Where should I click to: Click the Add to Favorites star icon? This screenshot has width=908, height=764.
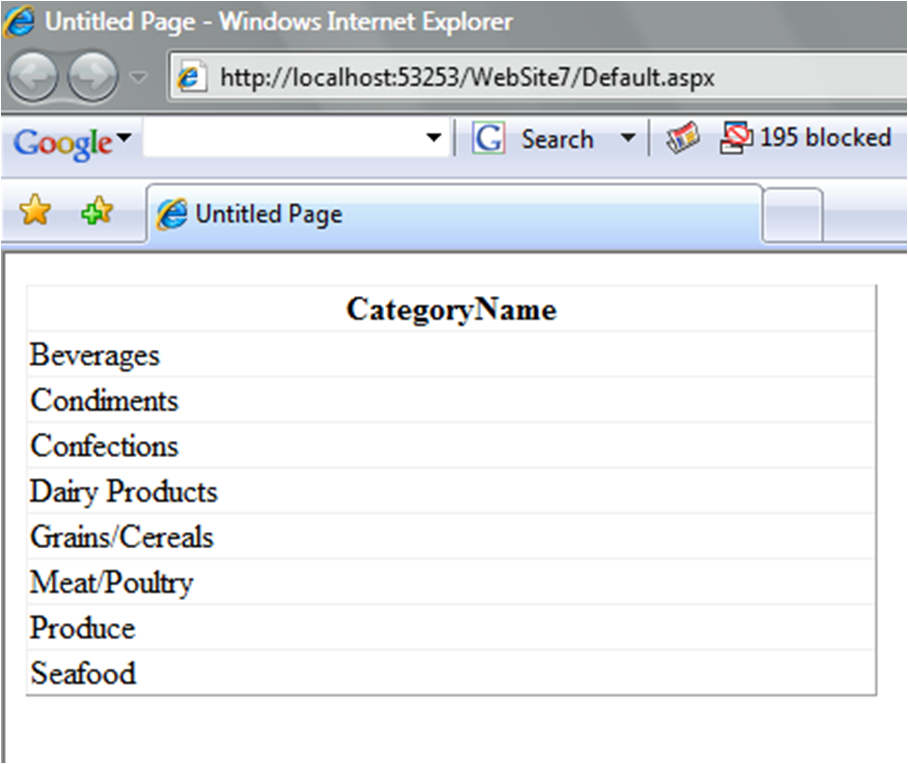click(97, 210)
